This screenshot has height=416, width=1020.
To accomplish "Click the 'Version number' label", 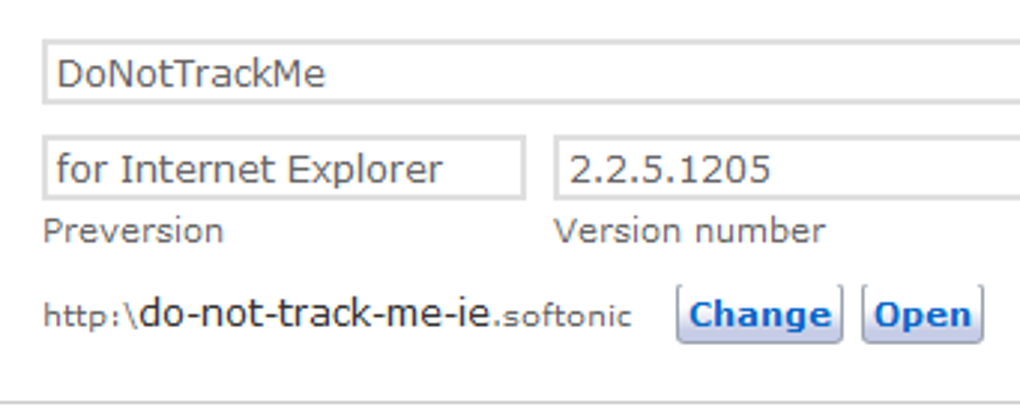I will click(689, 231).
